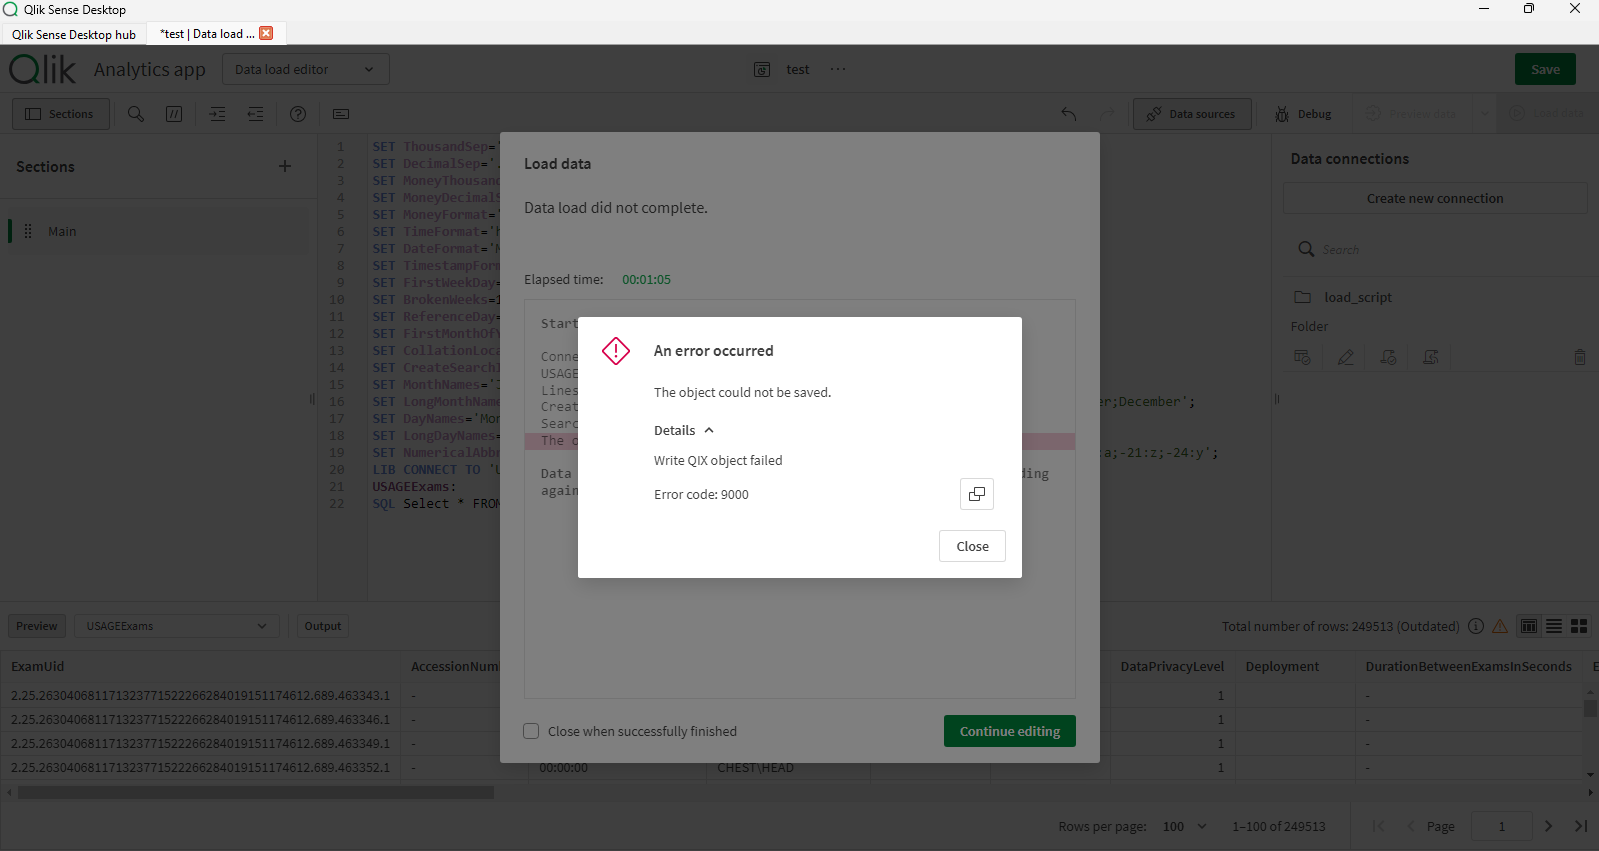
Task: Delete the load_script connection
Action: [1580, 357]
